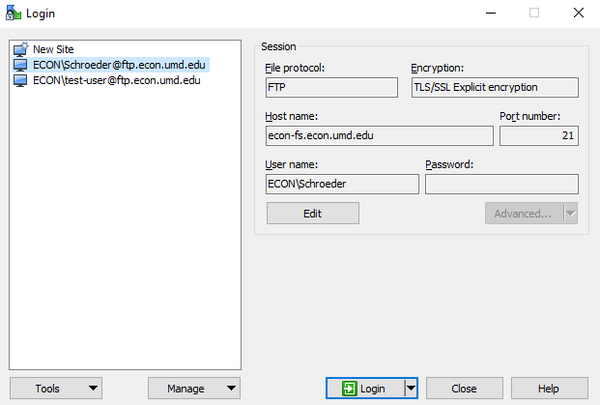Click the ECON\Schroeder site monitor icon
Viewport: 600px width, 405px height.
coord(20,65)
